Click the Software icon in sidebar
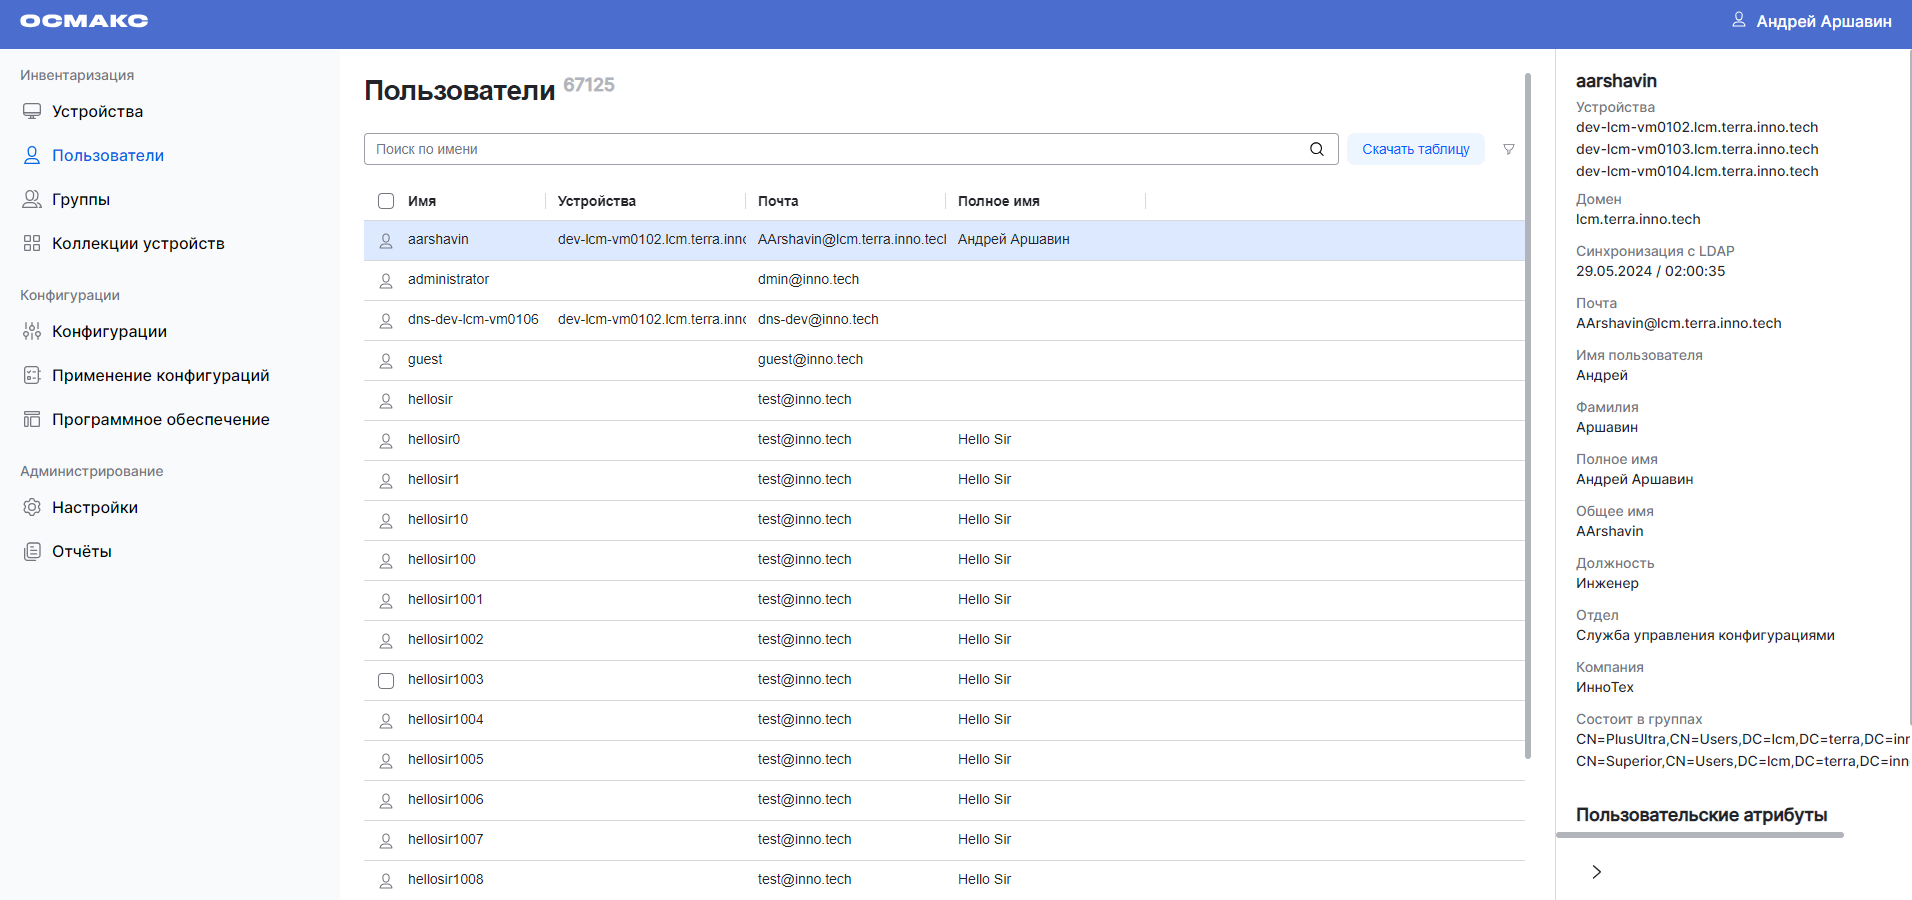This screenshot has height=900, width=1912. coord(32,419)
